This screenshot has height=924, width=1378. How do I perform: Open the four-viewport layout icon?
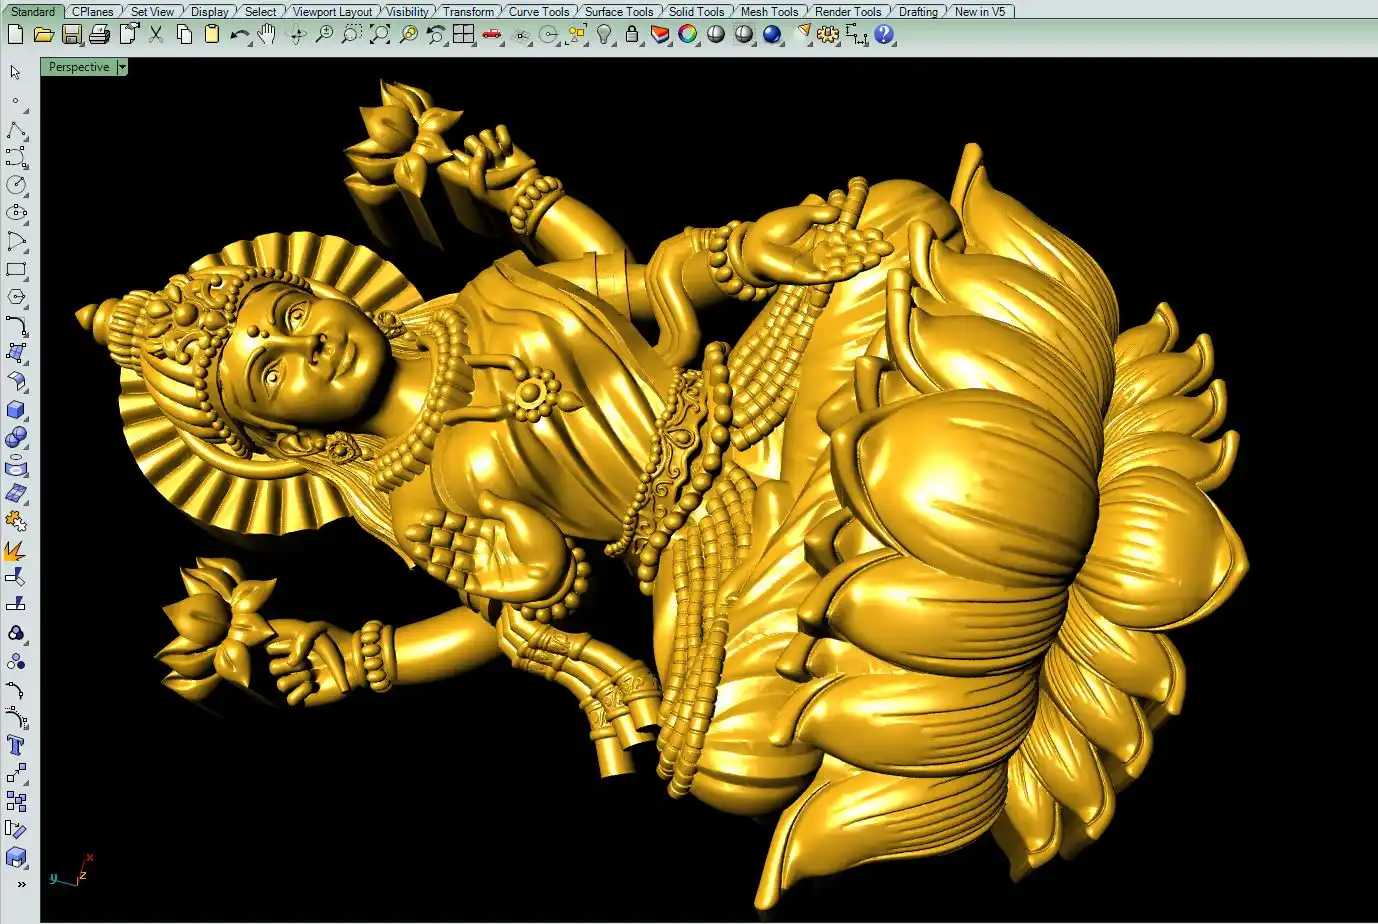point(463,35)
